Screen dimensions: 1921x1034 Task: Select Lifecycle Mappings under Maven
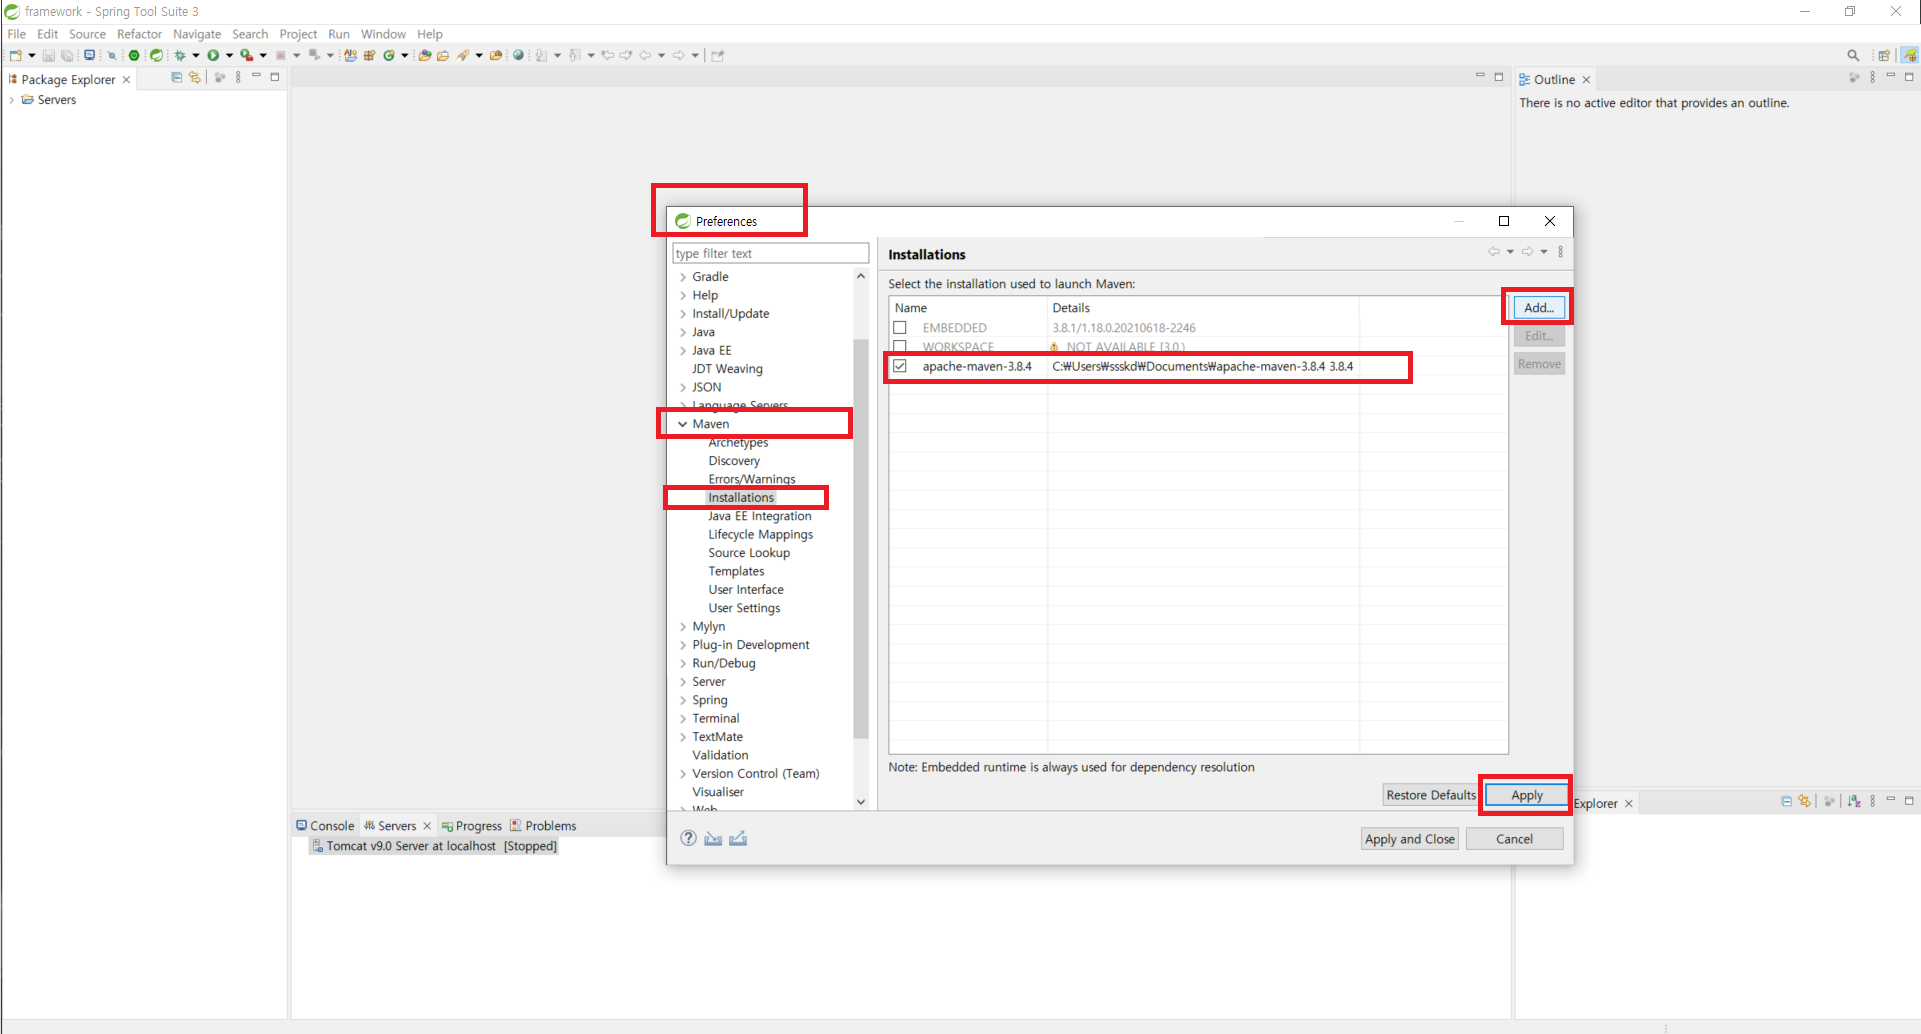(760, 535)
